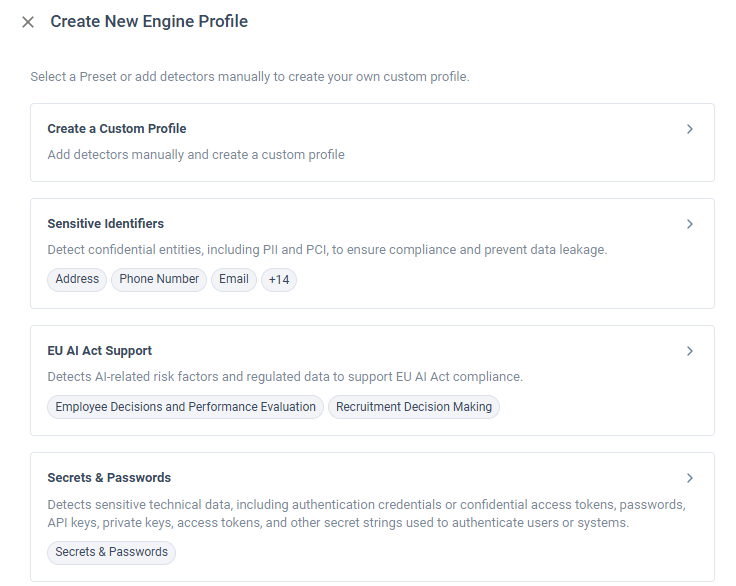Select the Recruitment Decision Making chip

(414, 407)
